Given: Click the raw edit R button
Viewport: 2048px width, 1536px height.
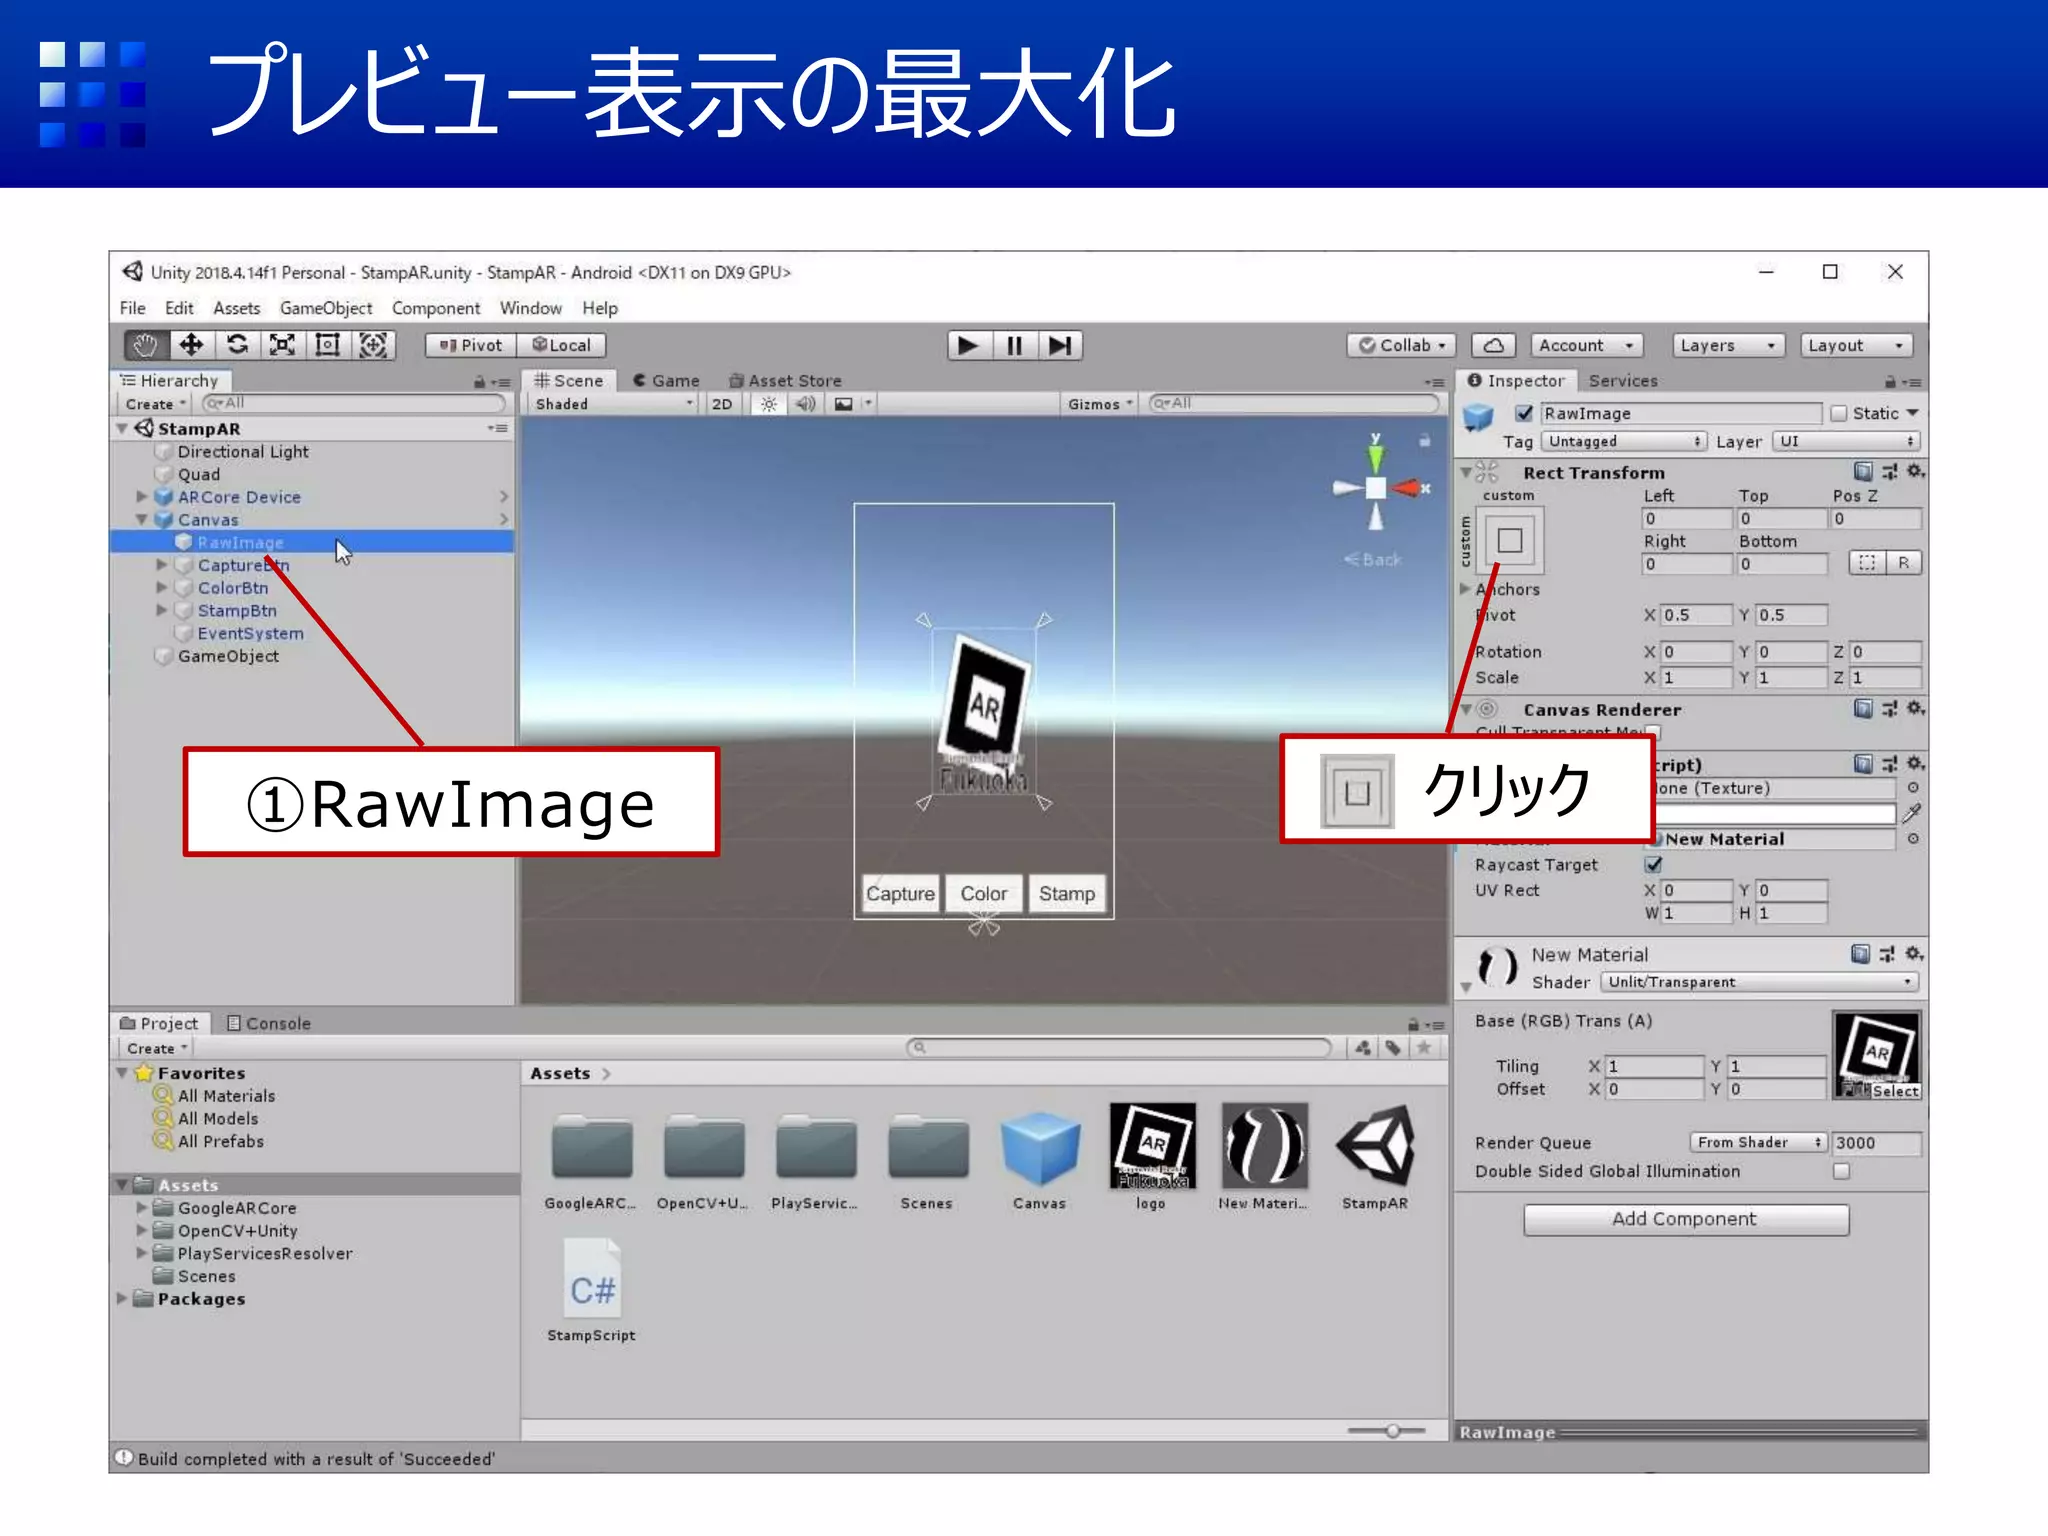Looking at the screenshot, I should (1904, 563).
